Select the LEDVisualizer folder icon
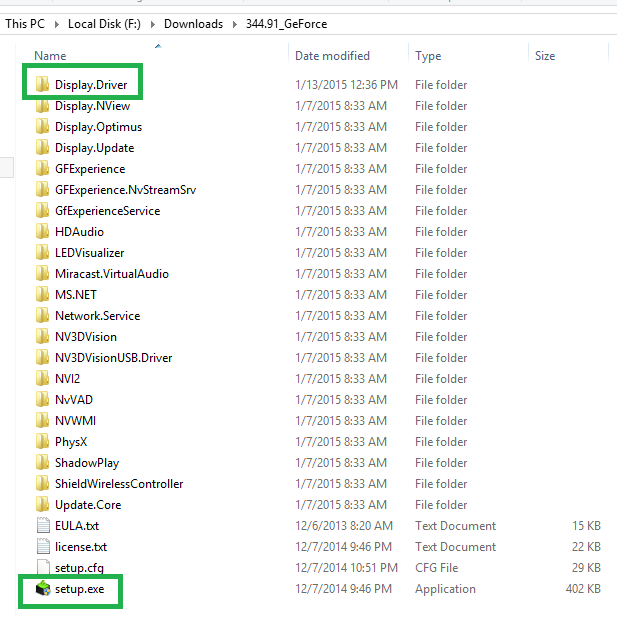The height and width of the screenshot is (617, 617). pos(42,252)
